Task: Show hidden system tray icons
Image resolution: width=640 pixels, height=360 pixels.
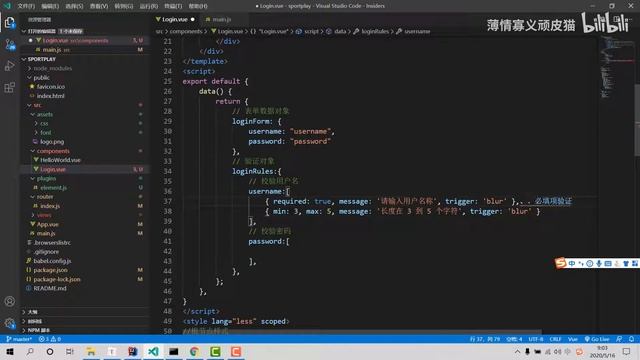Action: pos(517,351)
